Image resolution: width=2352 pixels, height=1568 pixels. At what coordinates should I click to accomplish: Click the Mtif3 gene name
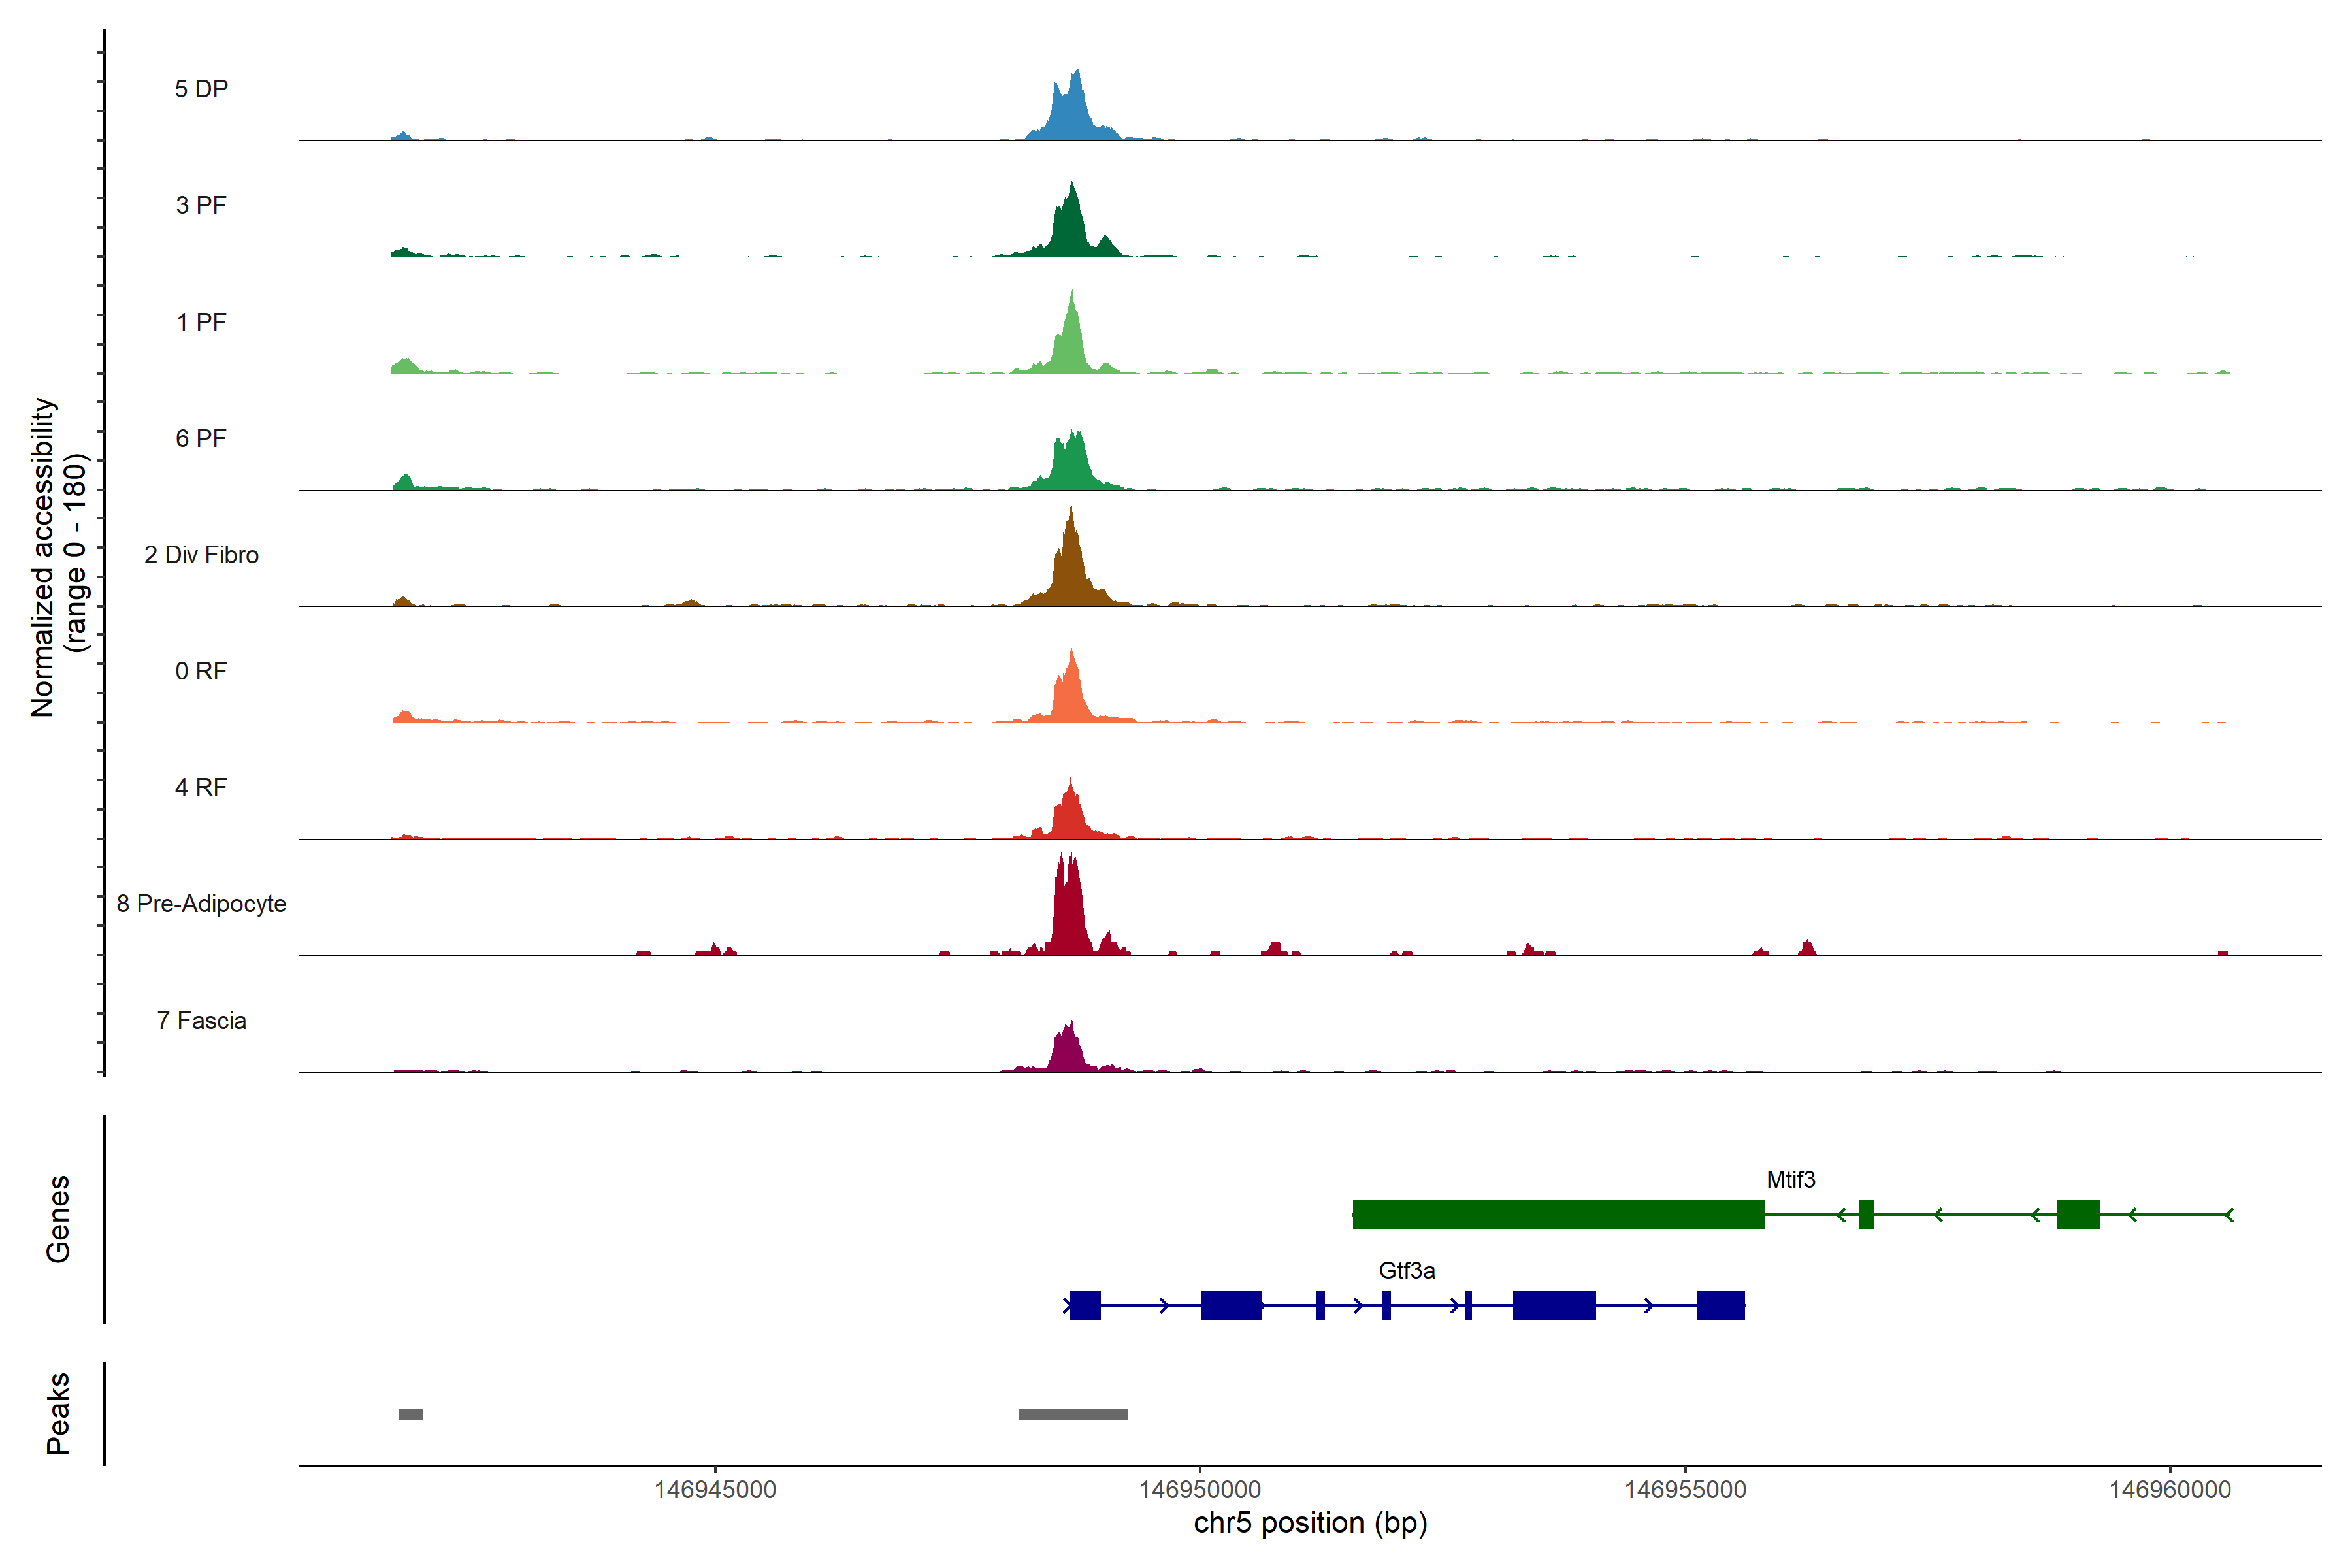[1790, 1180]
